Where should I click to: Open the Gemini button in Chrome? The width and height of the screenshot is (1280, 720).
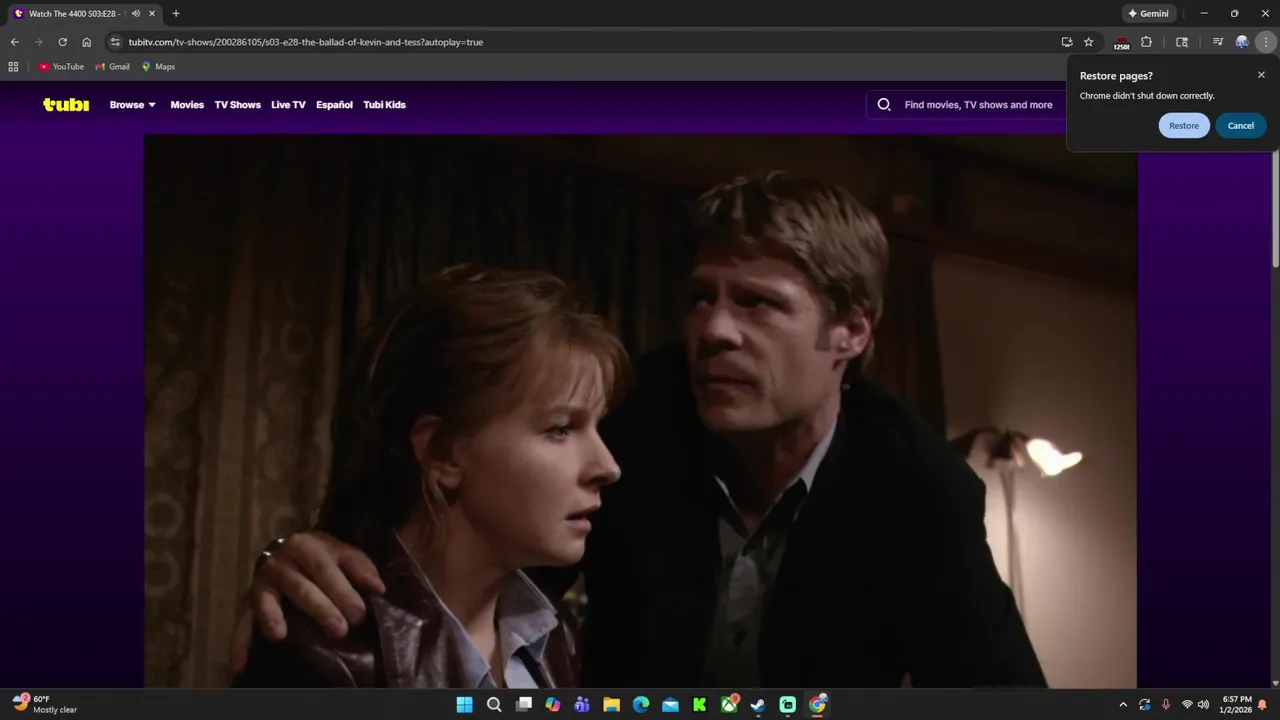[1148, 14]
